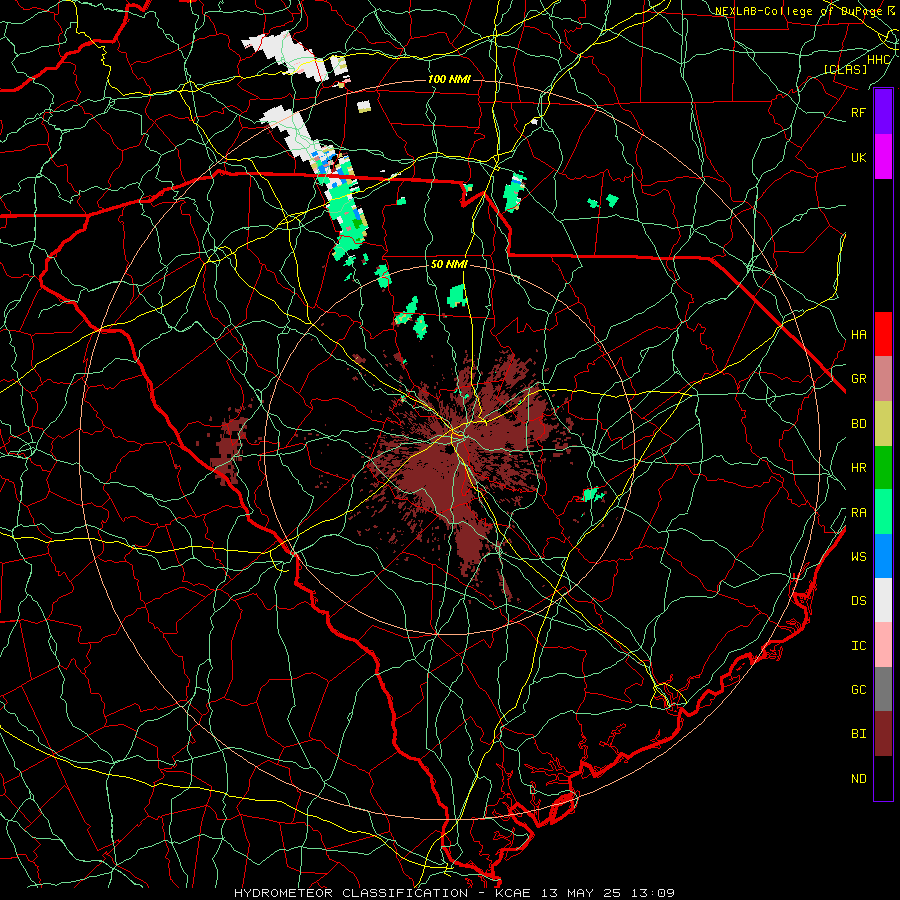The height and width of the screenshot is (900, 900).
Task: Click the biological echo patch west of the radar
Action: pyautogui.click(x=228, y=447)
